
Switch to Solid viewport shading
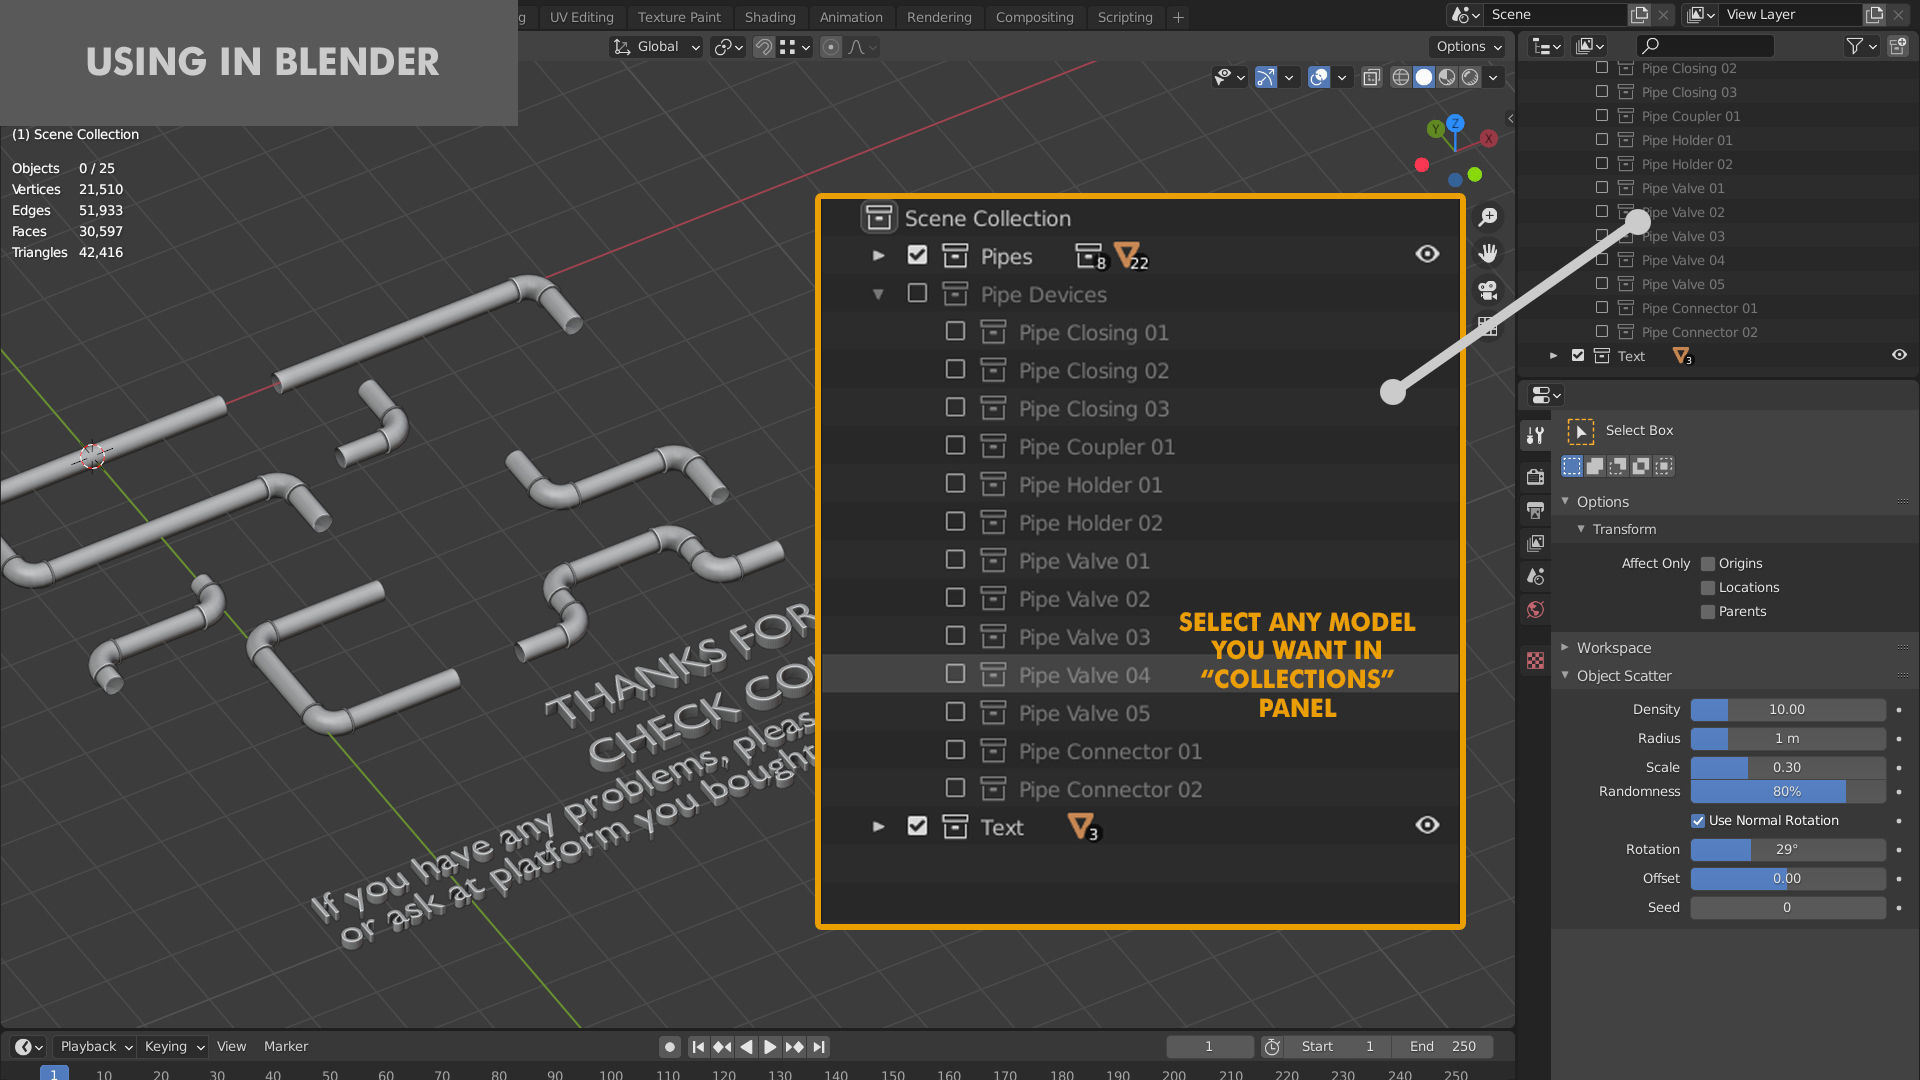coord(1424,77)
